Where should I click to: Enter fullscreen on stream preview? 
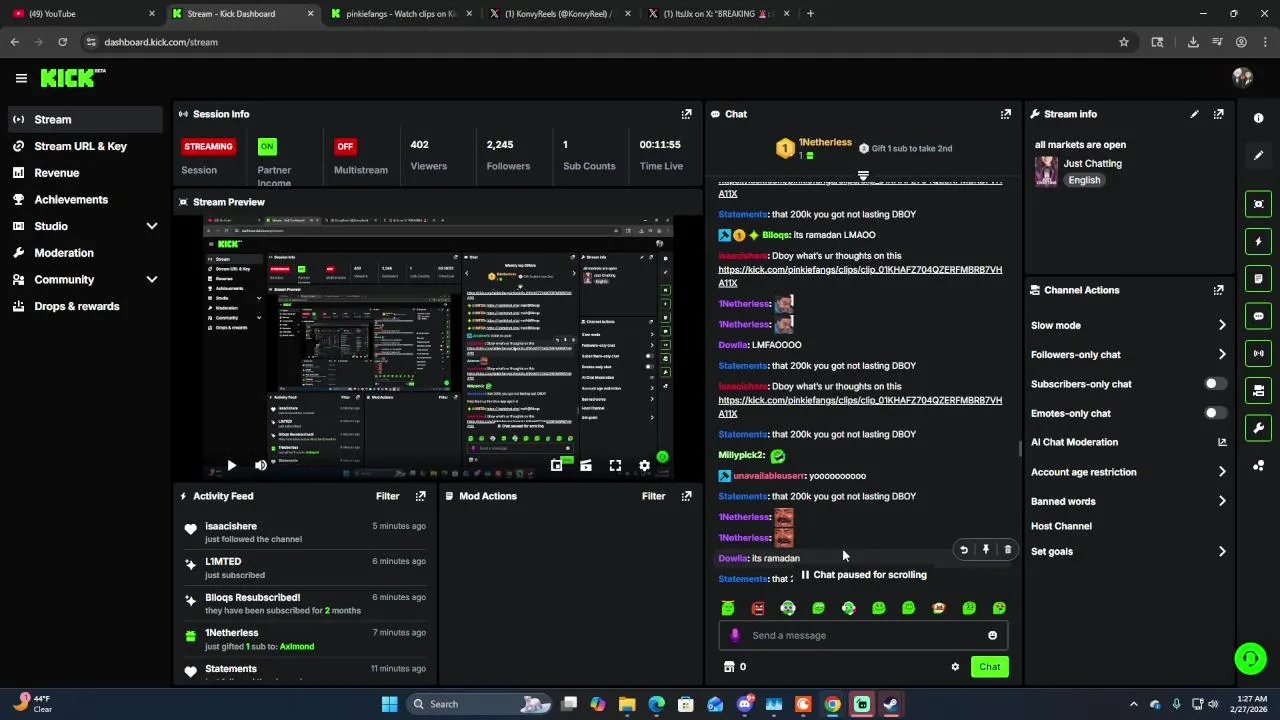(x=615, y=465)
